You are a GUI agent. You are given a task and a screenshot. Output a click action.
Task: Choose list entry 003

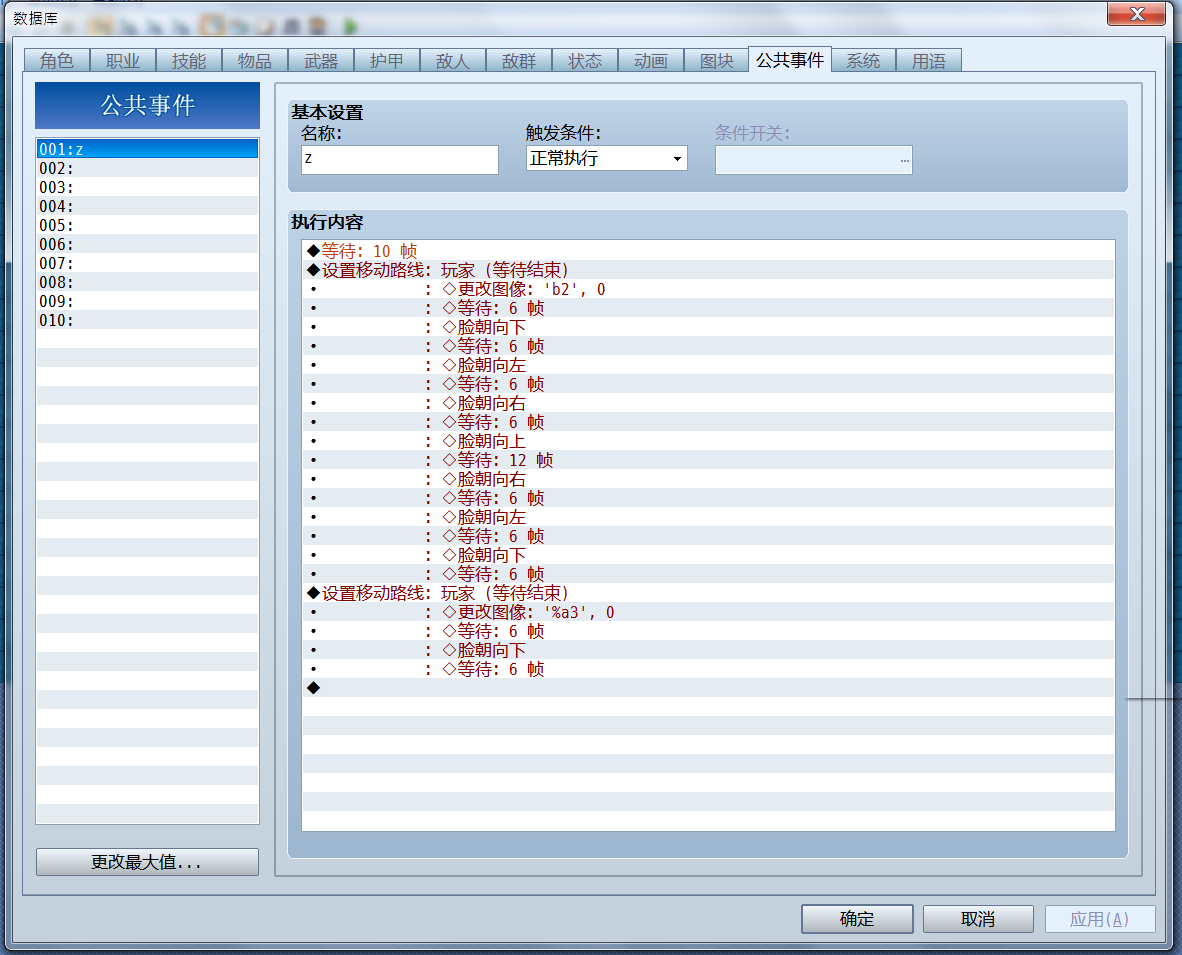148,187
